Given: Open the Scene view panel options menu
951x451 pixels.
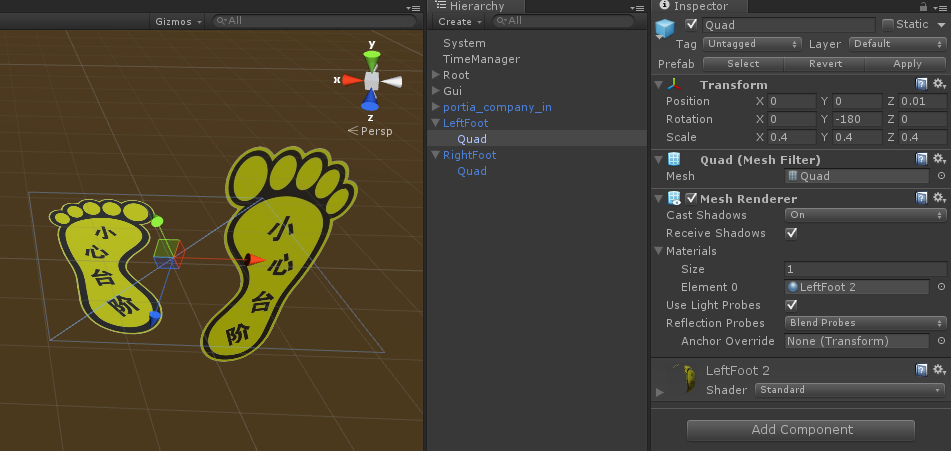Looking at the screenshot, I should (413, 8).
